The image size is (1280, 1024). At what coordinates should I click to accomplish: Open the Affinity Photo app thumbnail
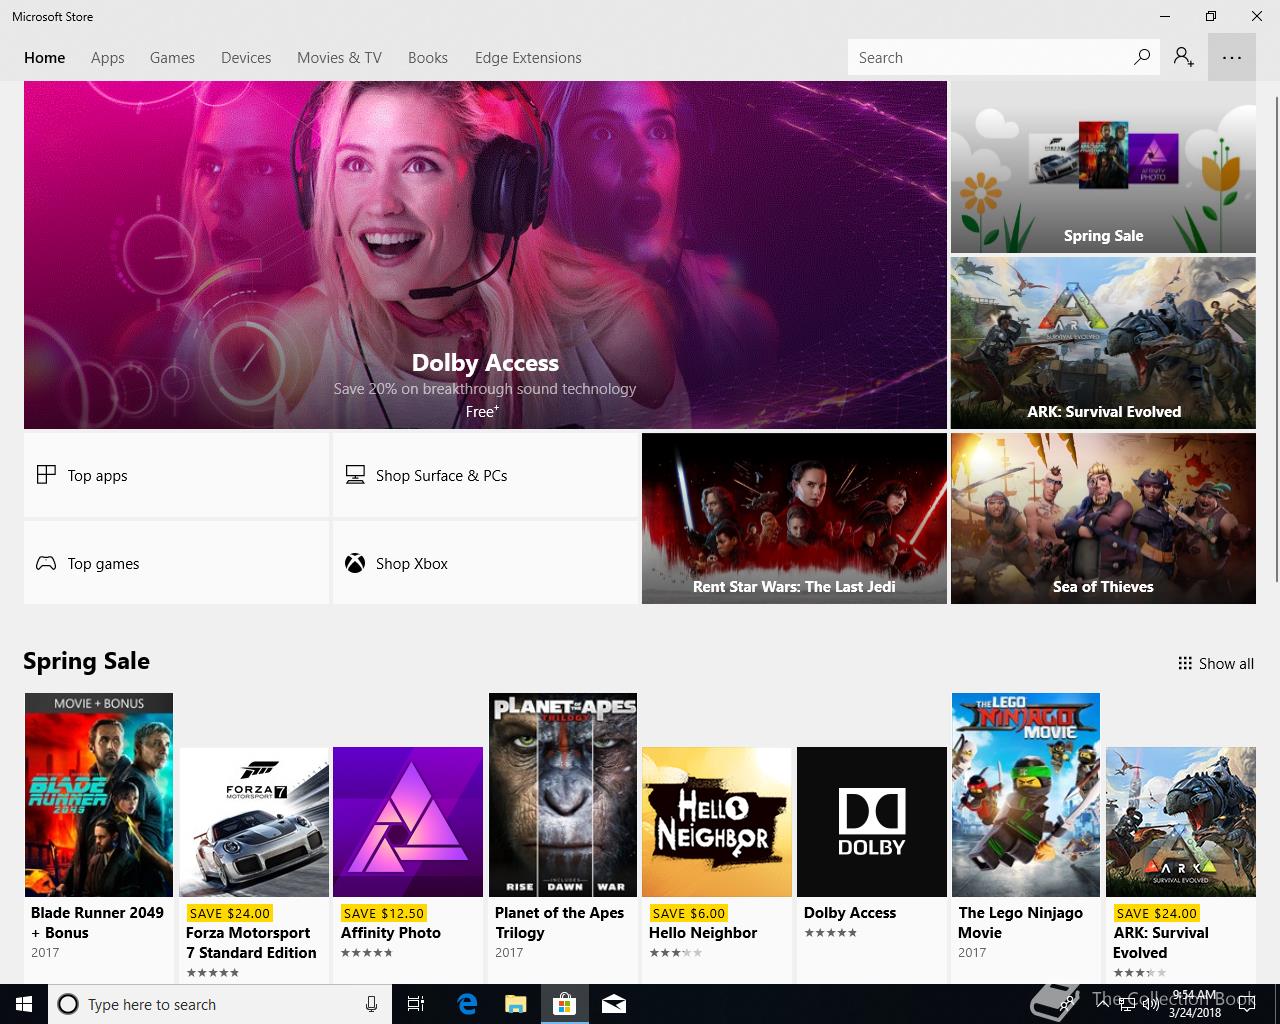point(408,822)
